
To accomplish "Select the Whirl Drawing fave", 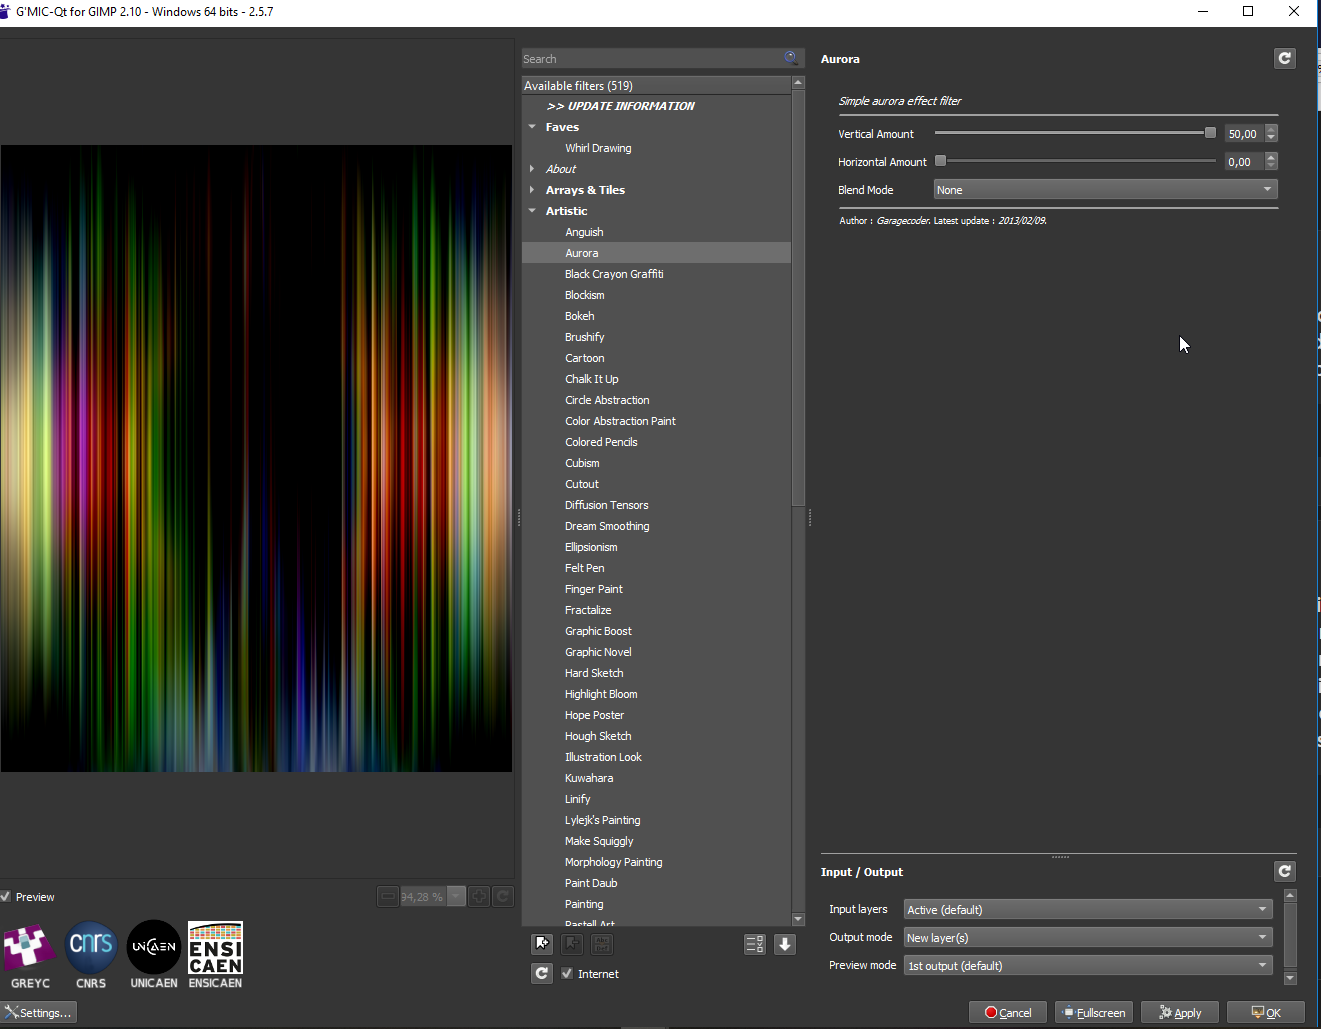I will click(x=598, y=148).
